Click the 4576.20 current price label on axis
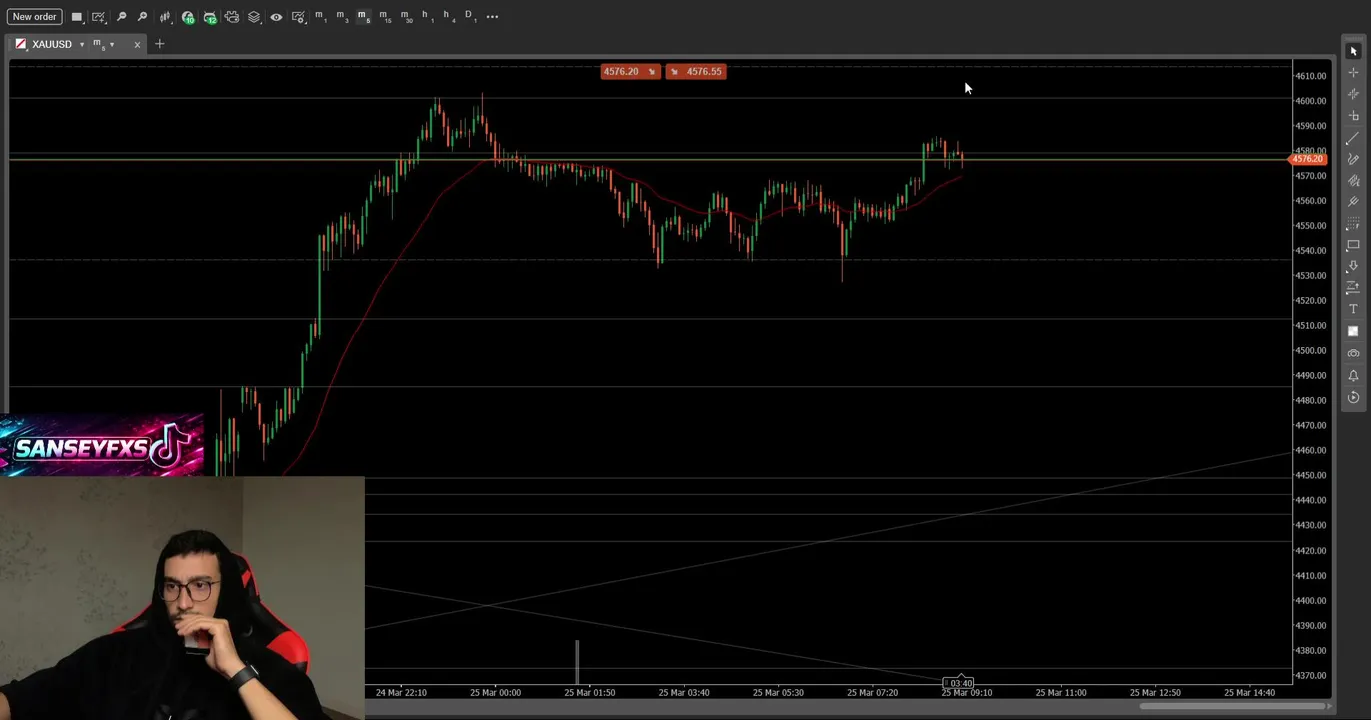 1308,159
